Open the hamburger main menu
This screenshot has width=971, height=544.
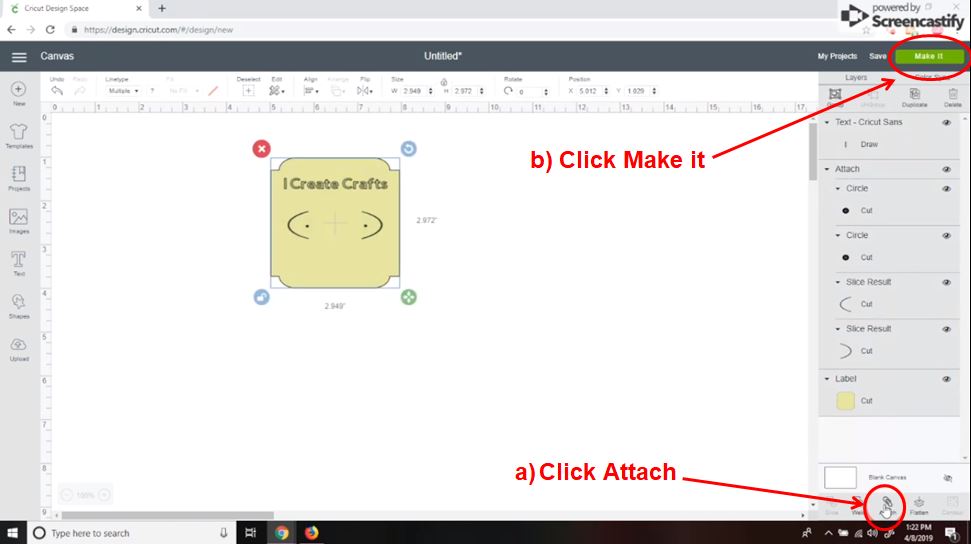click(19, 57)
